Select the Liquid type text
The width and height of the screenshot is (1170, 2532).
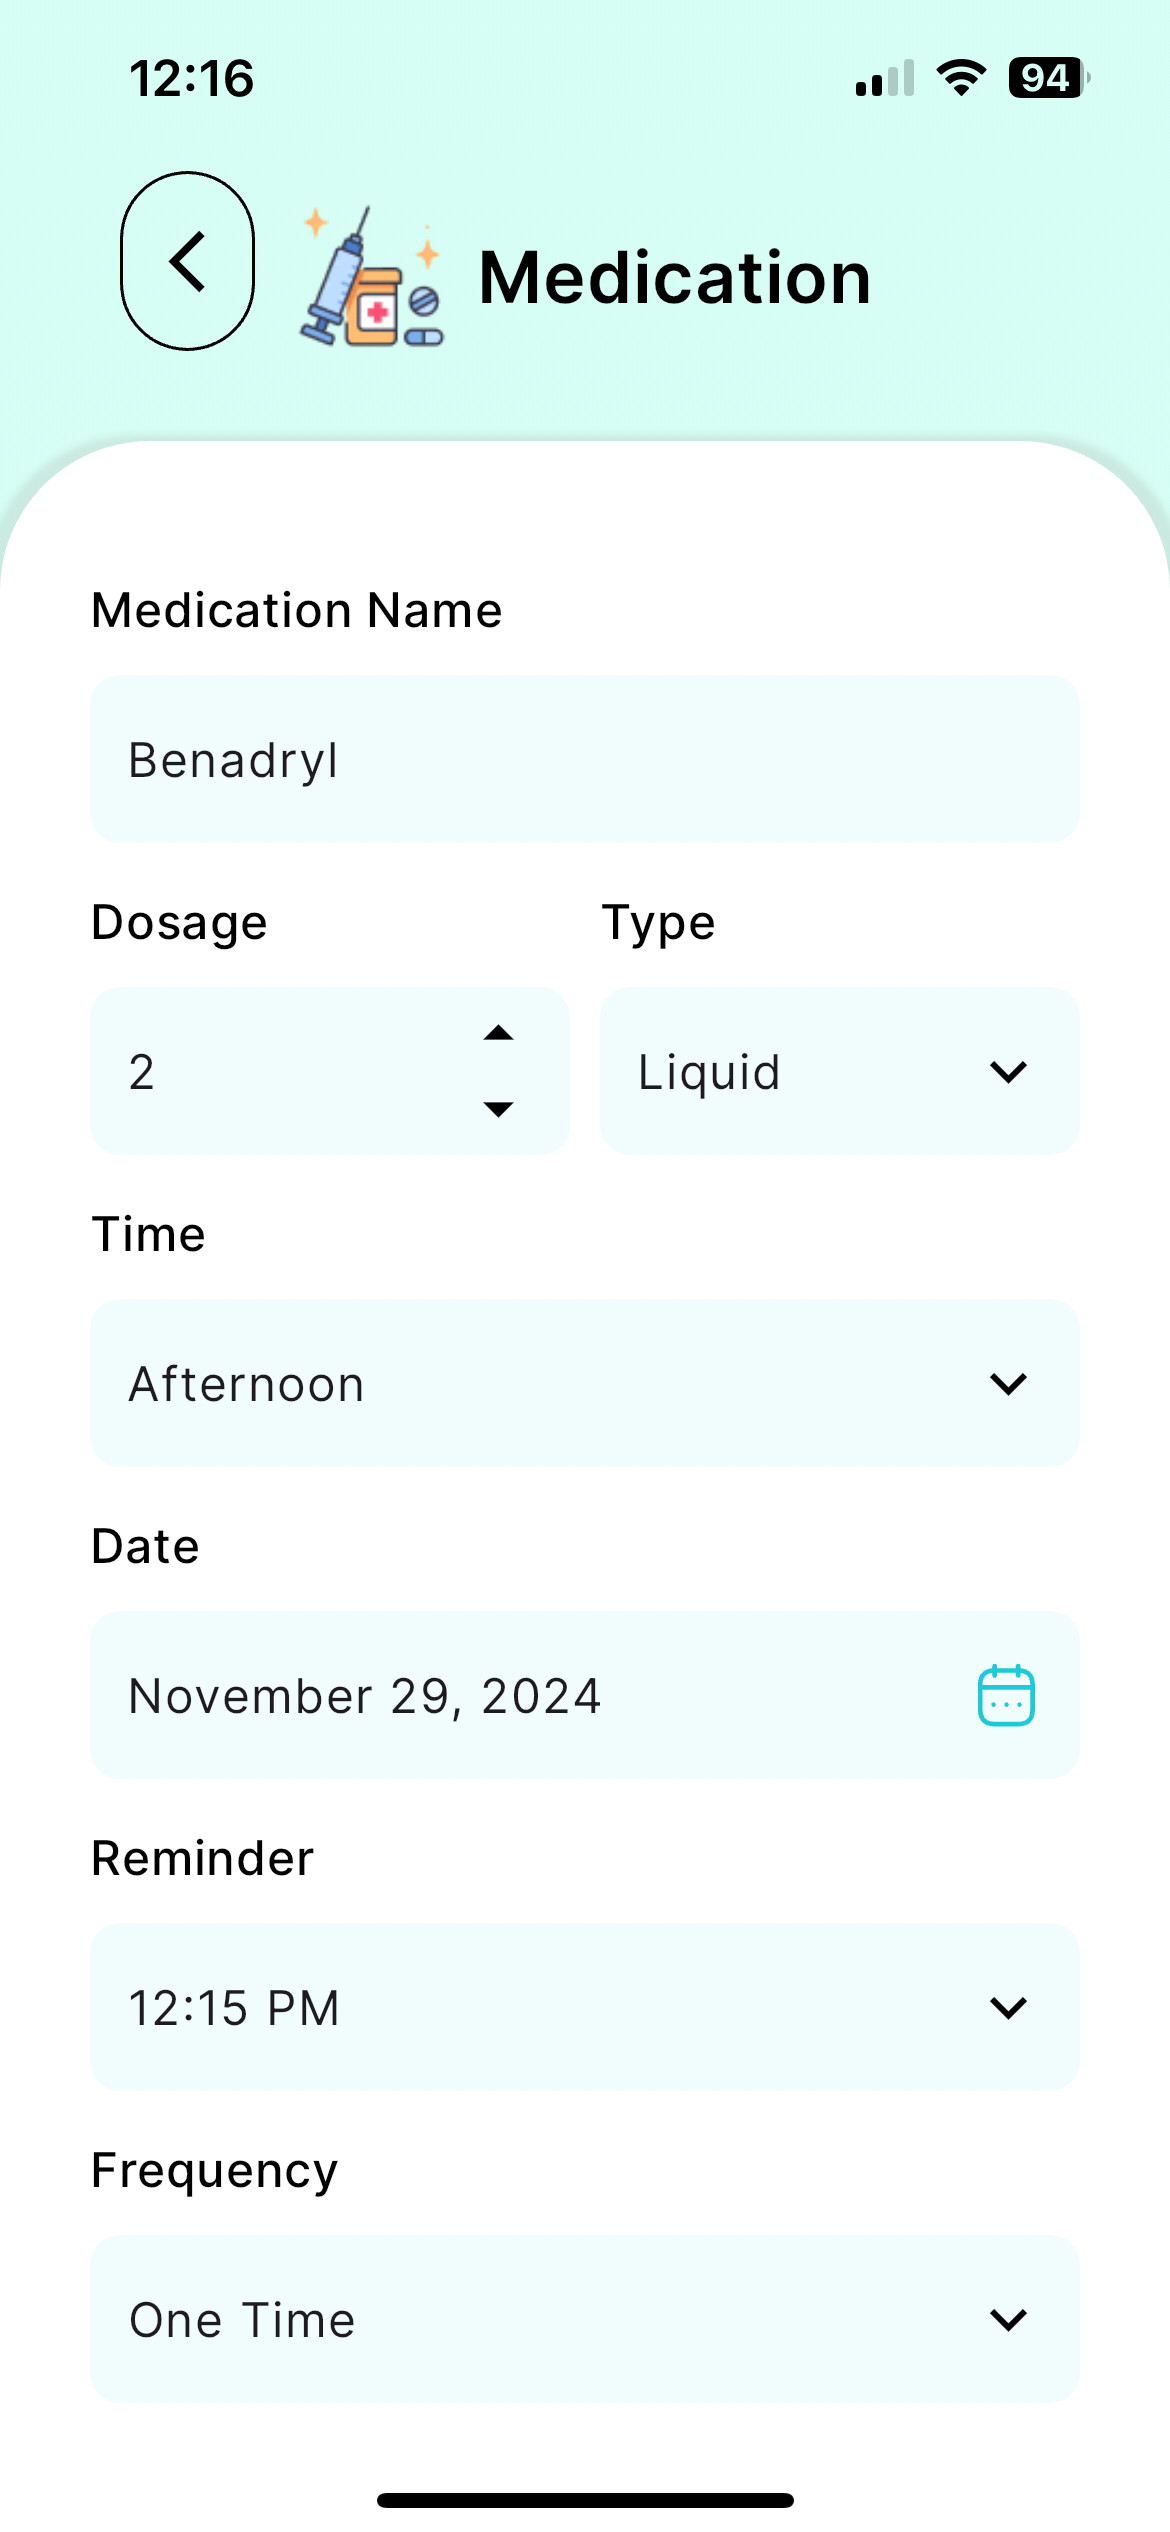(x=709, y=1074)
